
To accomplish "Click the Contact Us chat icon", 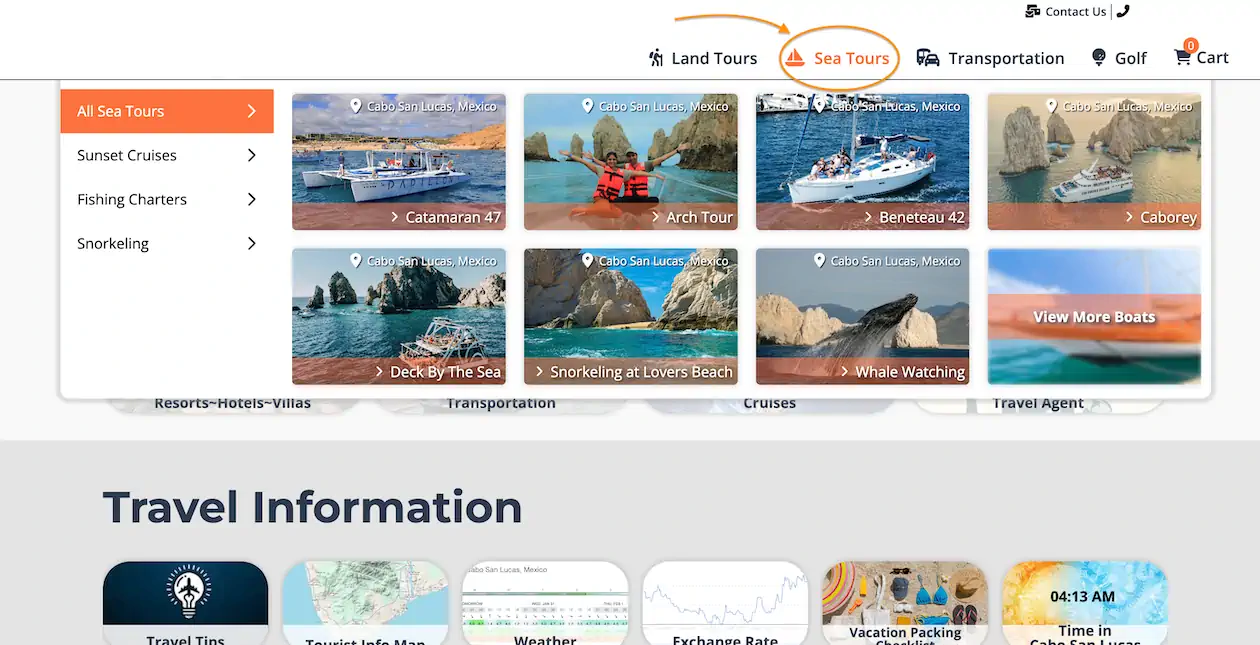I will (1033, 12).
